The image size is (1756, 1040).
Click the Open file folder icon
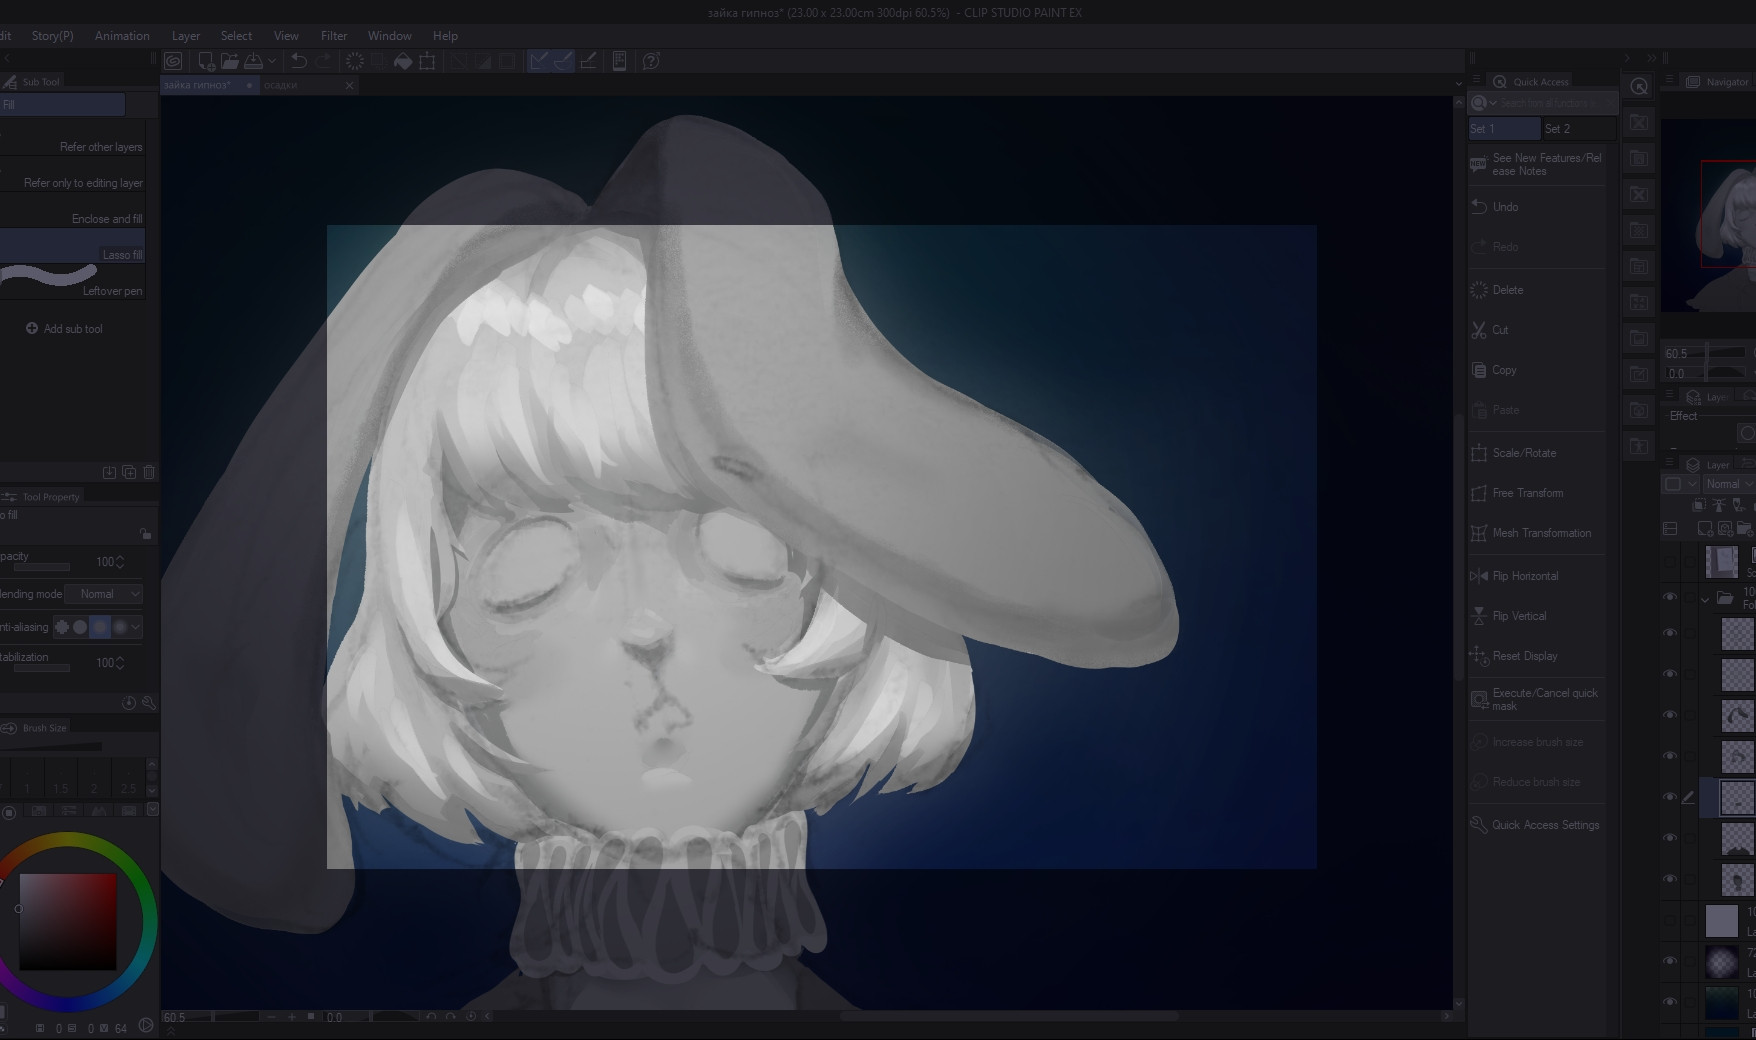click(x=230, y=61)
